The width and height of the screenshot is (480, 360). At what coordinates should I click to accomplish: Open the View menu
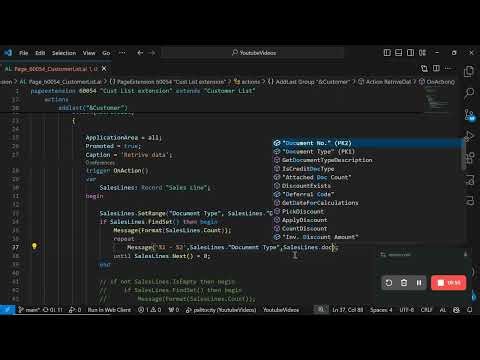tap(89, 53)
